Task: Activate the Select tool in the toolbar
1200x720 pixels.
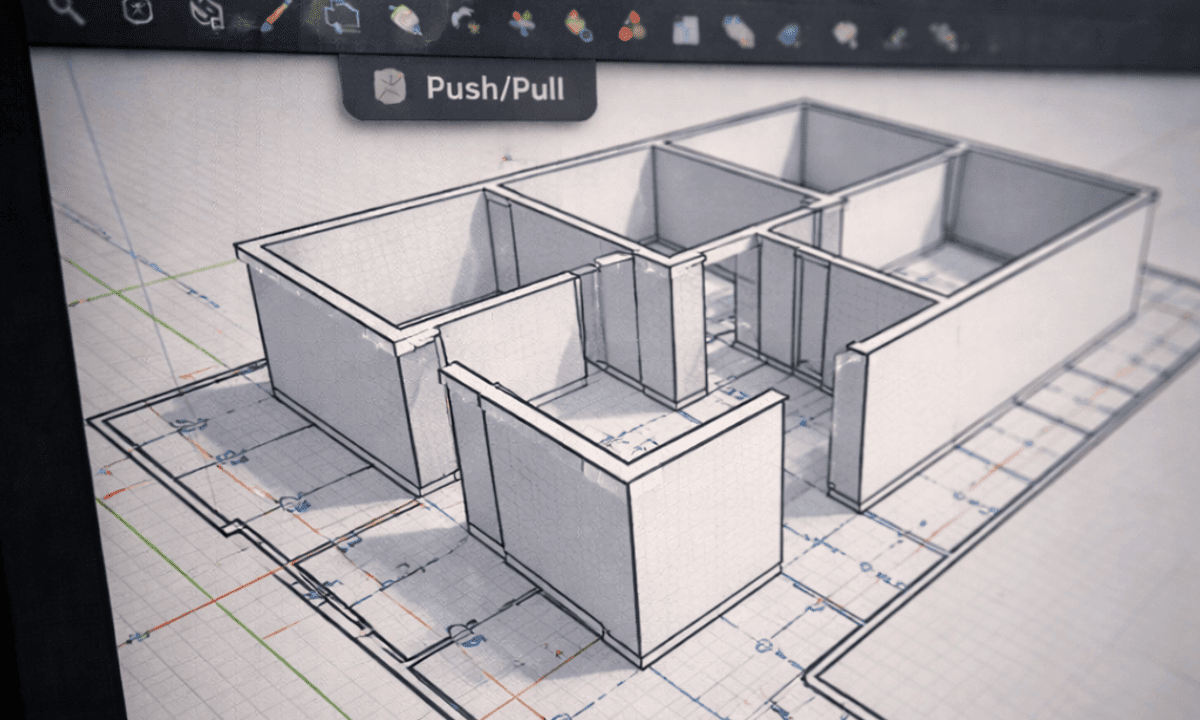Action: (x=135, y=12)
